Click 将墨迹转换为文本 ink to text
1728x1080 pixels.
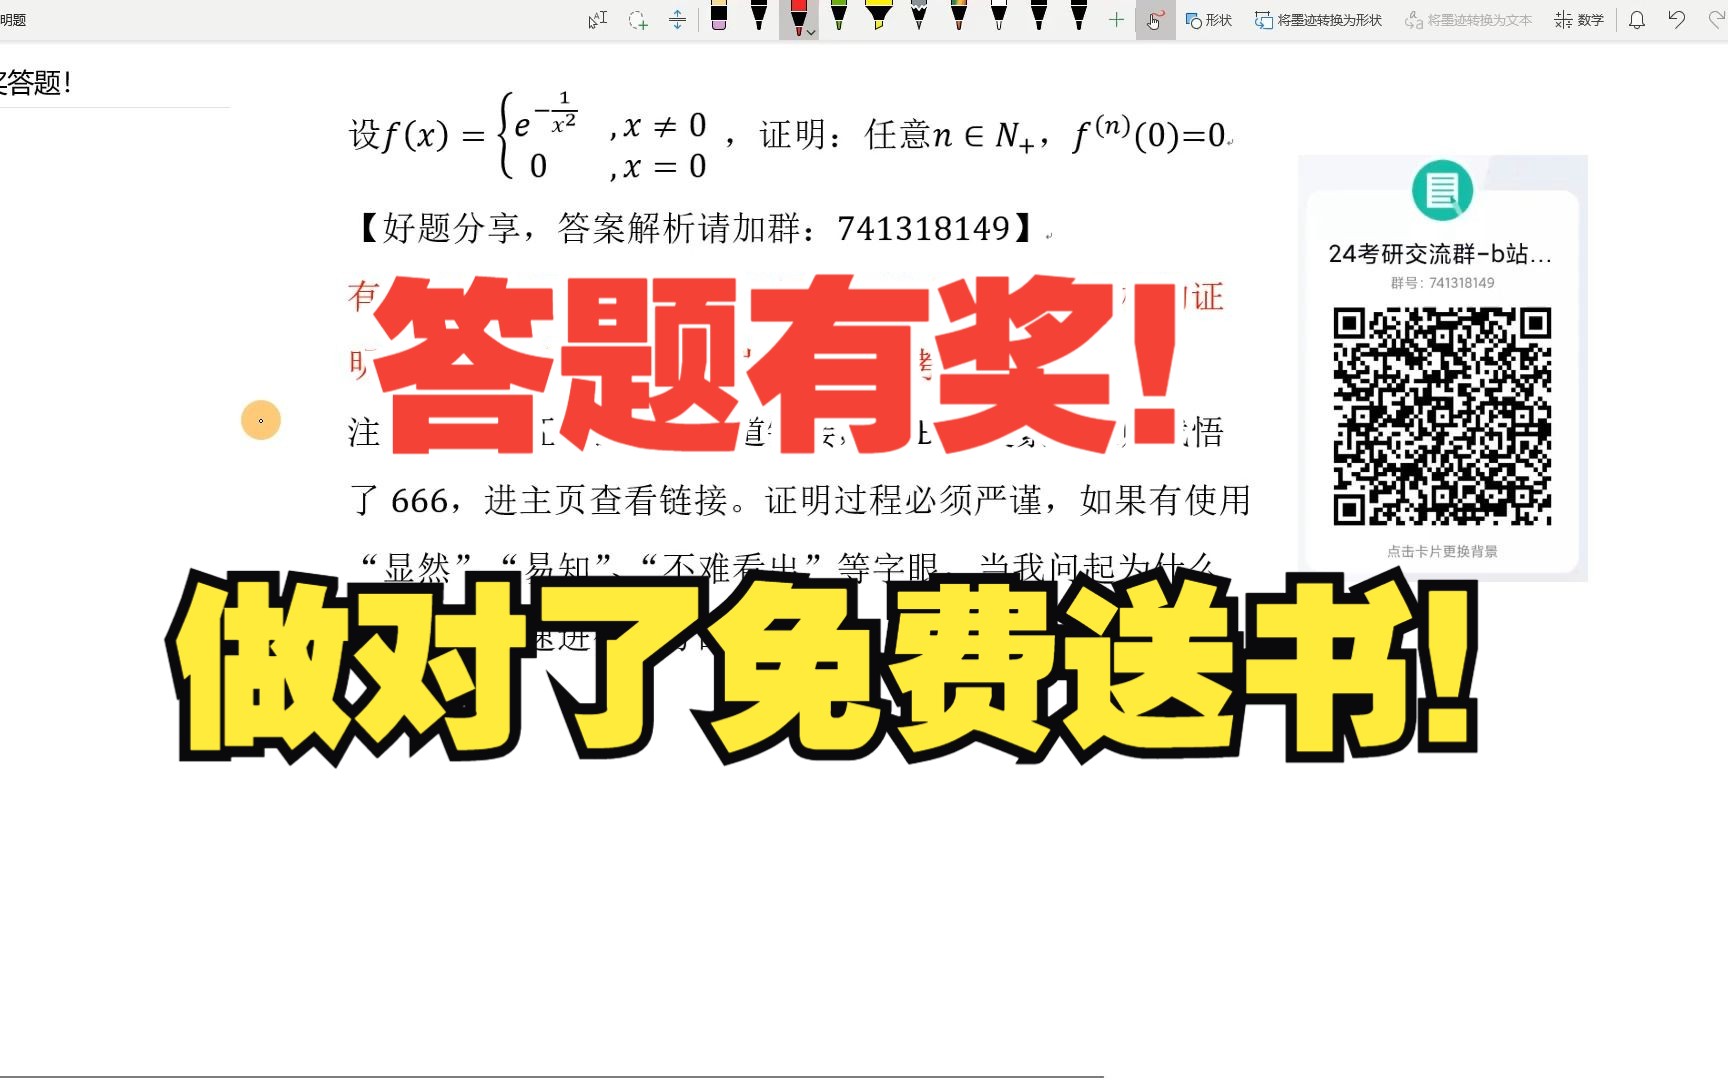(x=1468, y=20)
